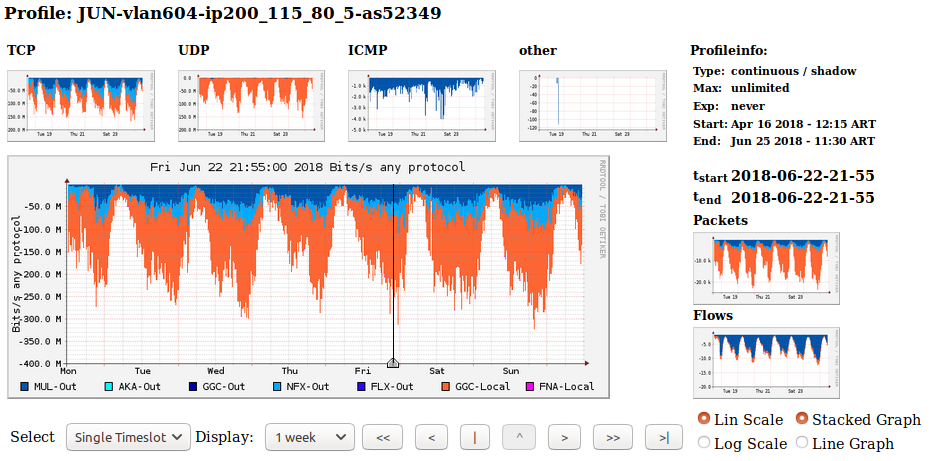Click the '>' step forward button
The height and width of the screenshot is (461, 933).
pyautogui.click(x=564, y=437)
